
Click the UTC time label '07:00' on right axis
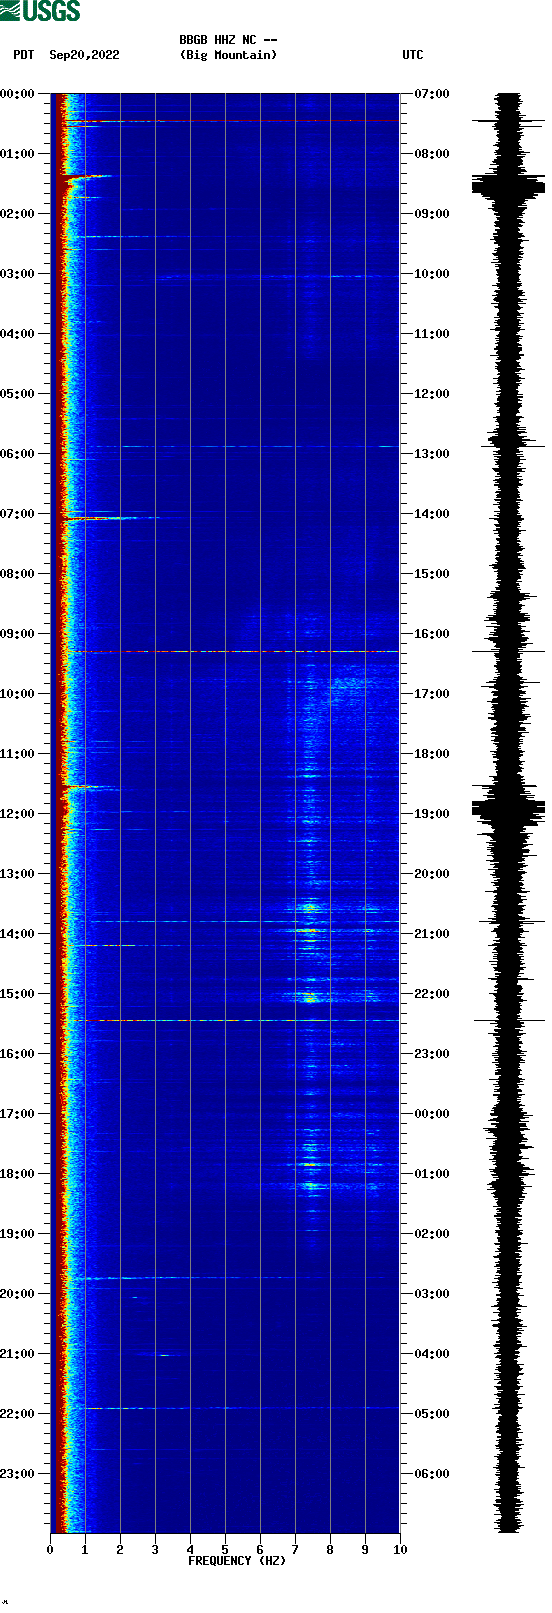pos(432,94)
